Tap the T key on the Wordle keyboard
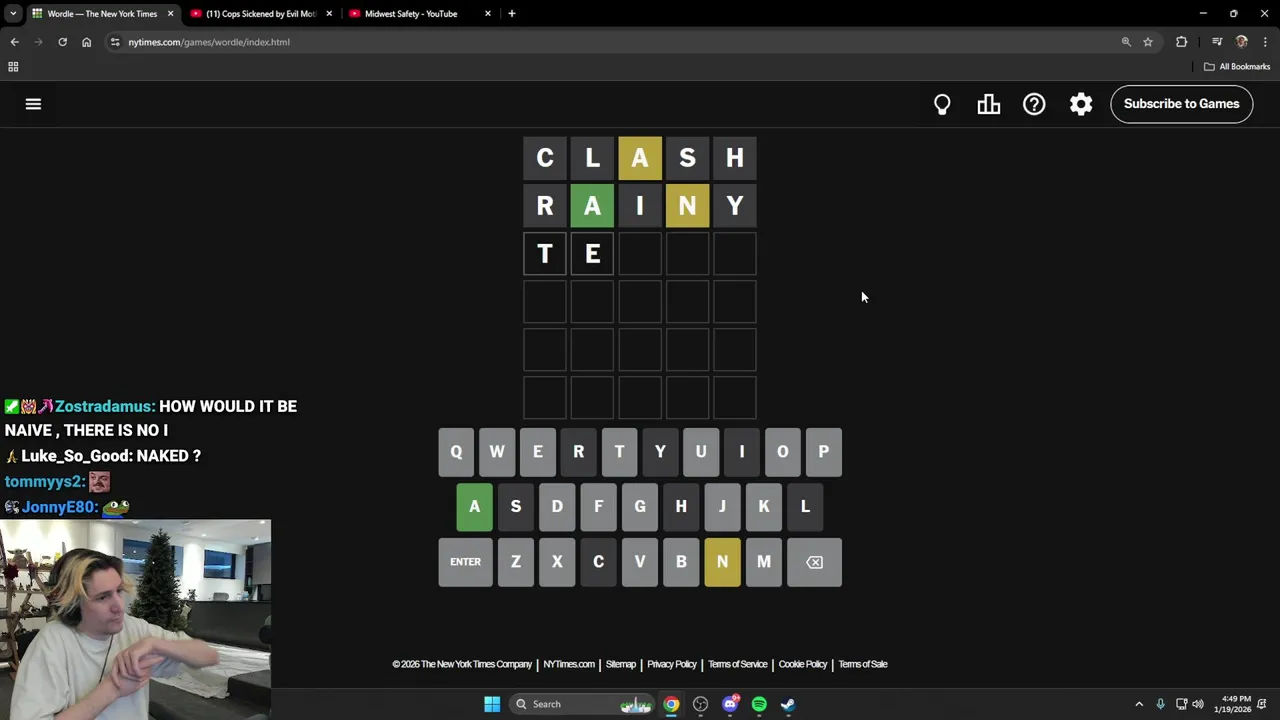The image size is (1280, 720). 619,452
